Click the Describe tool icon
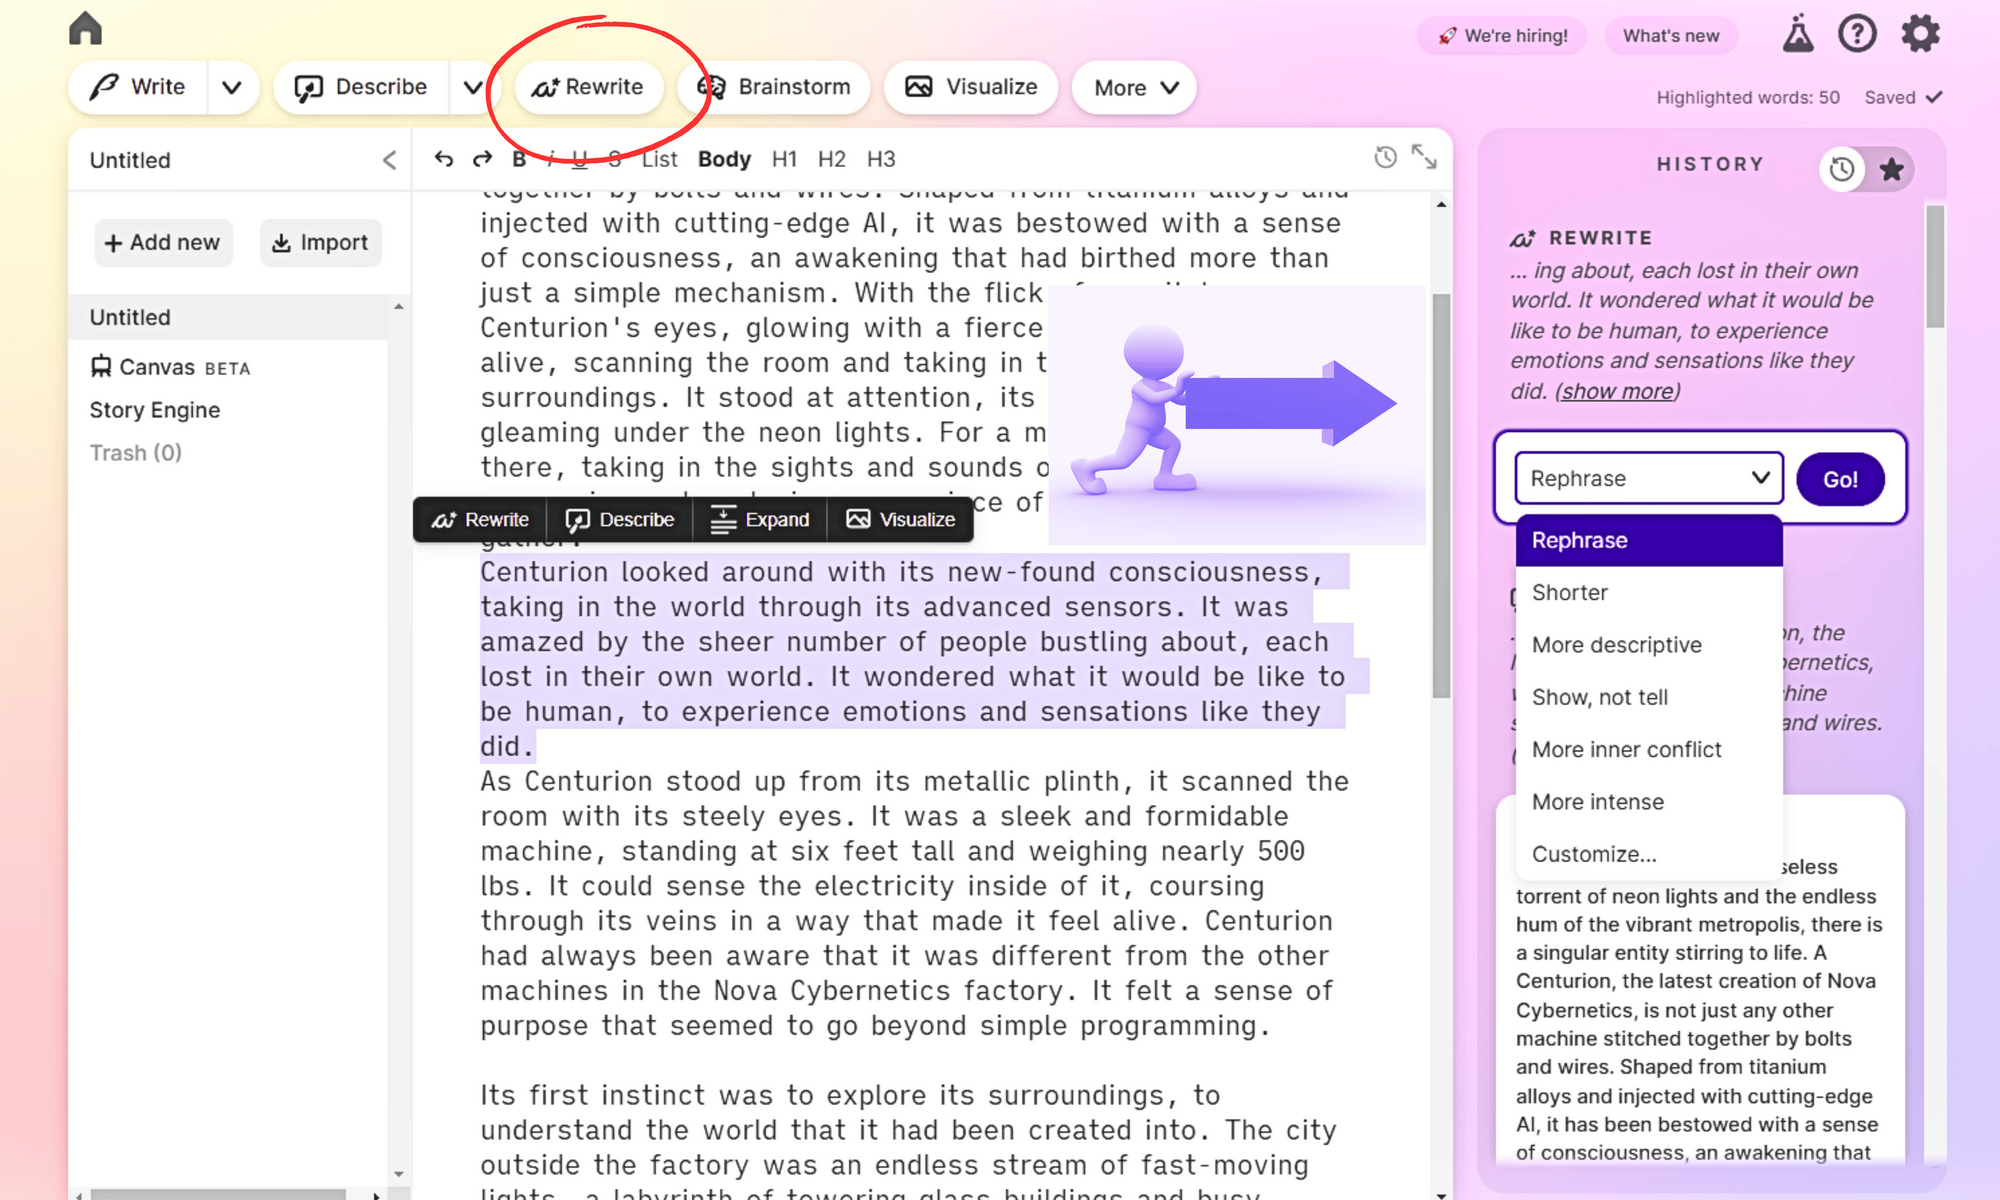This screenshot has width=2000, height=1200. pos(307,87)
